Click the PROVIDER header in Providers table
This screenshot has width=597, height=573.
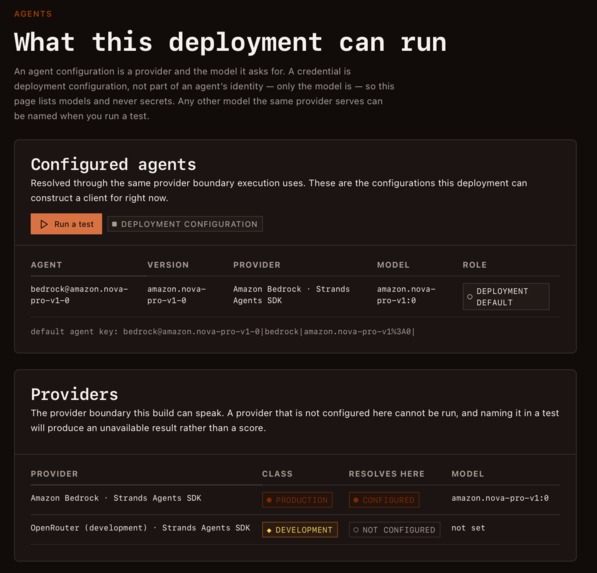(54, 474)
